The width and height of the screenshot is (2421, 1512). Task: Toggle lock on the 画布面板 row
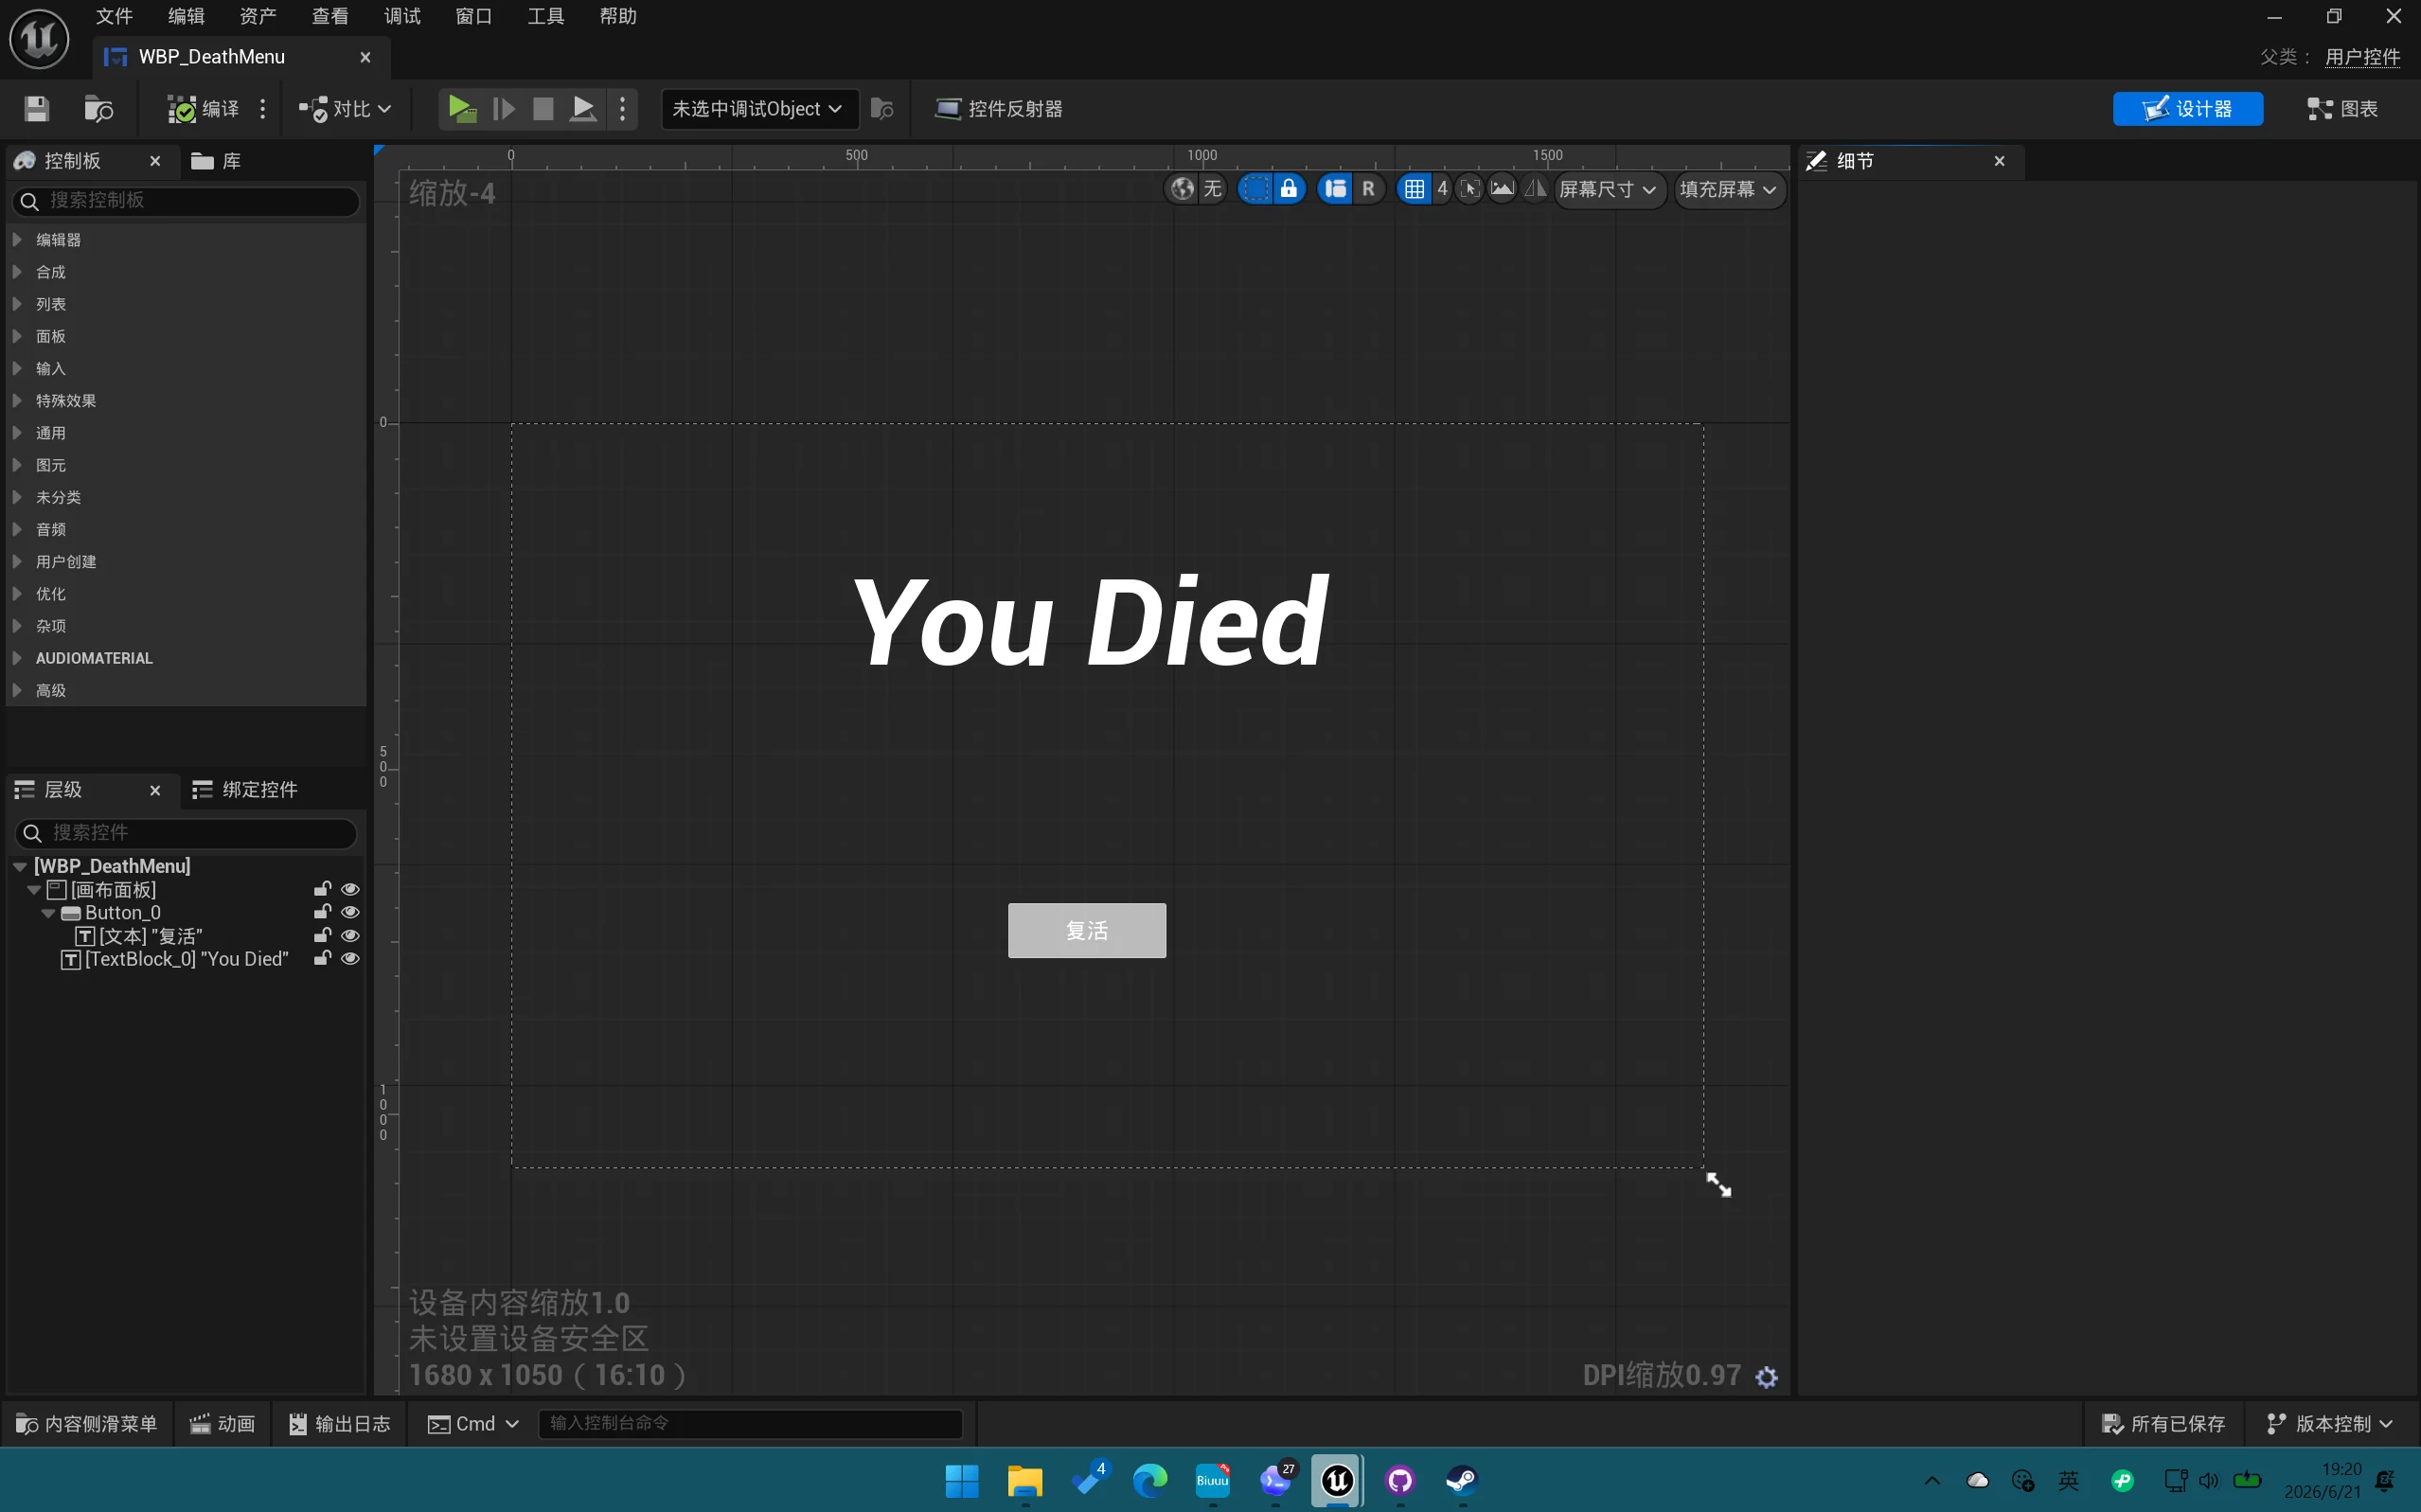pos(322,889)
